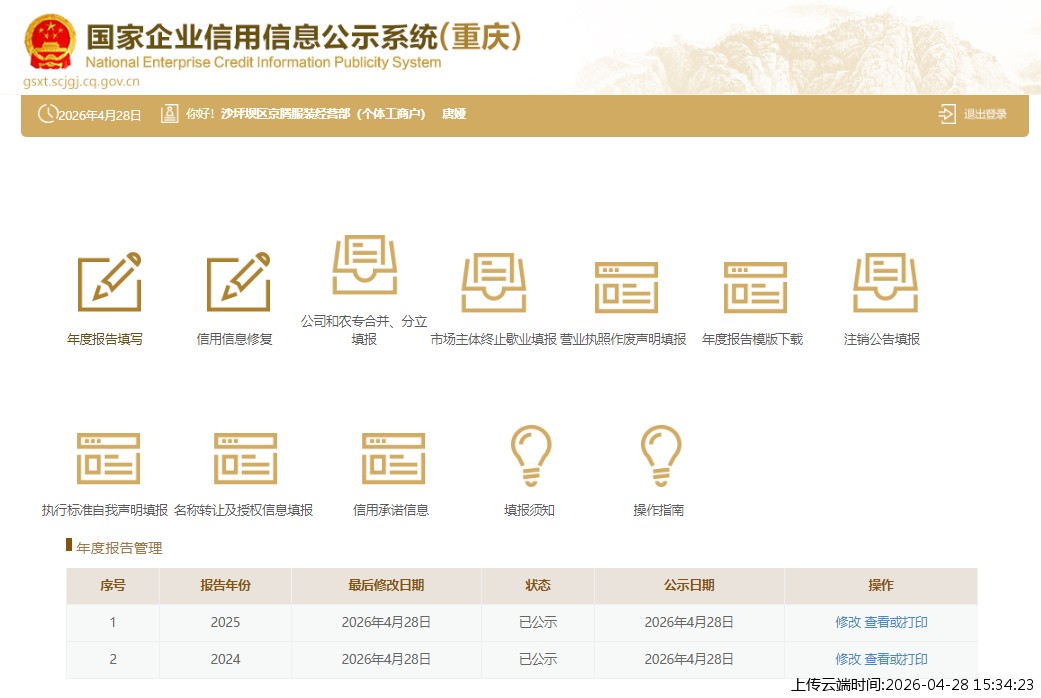Click 查看或打印 for the 2024 report
Image resolution: width=1041 pixels, height=698 pixels.
[896, 659]
